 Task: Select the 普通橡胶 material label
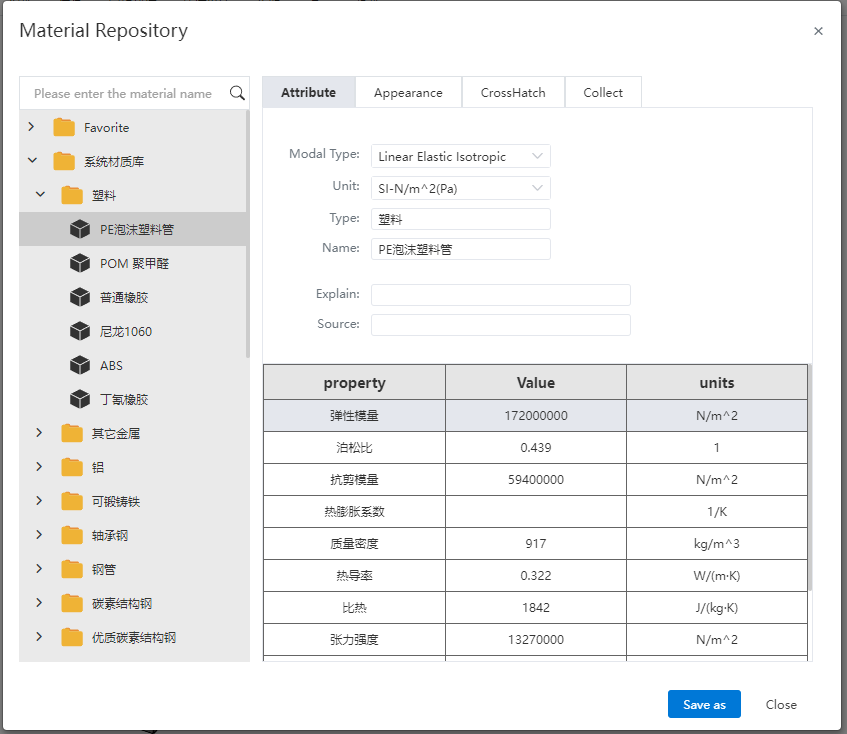124,298
